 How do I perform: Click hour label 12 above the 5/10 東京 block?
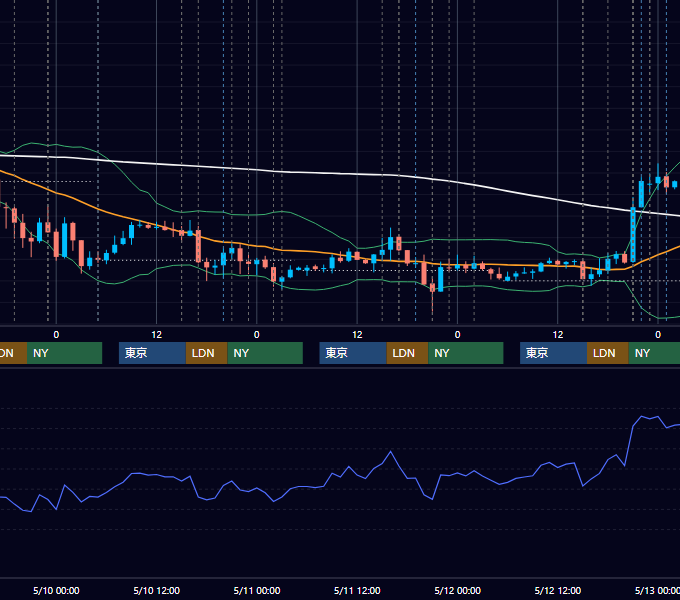click(157, 334)
